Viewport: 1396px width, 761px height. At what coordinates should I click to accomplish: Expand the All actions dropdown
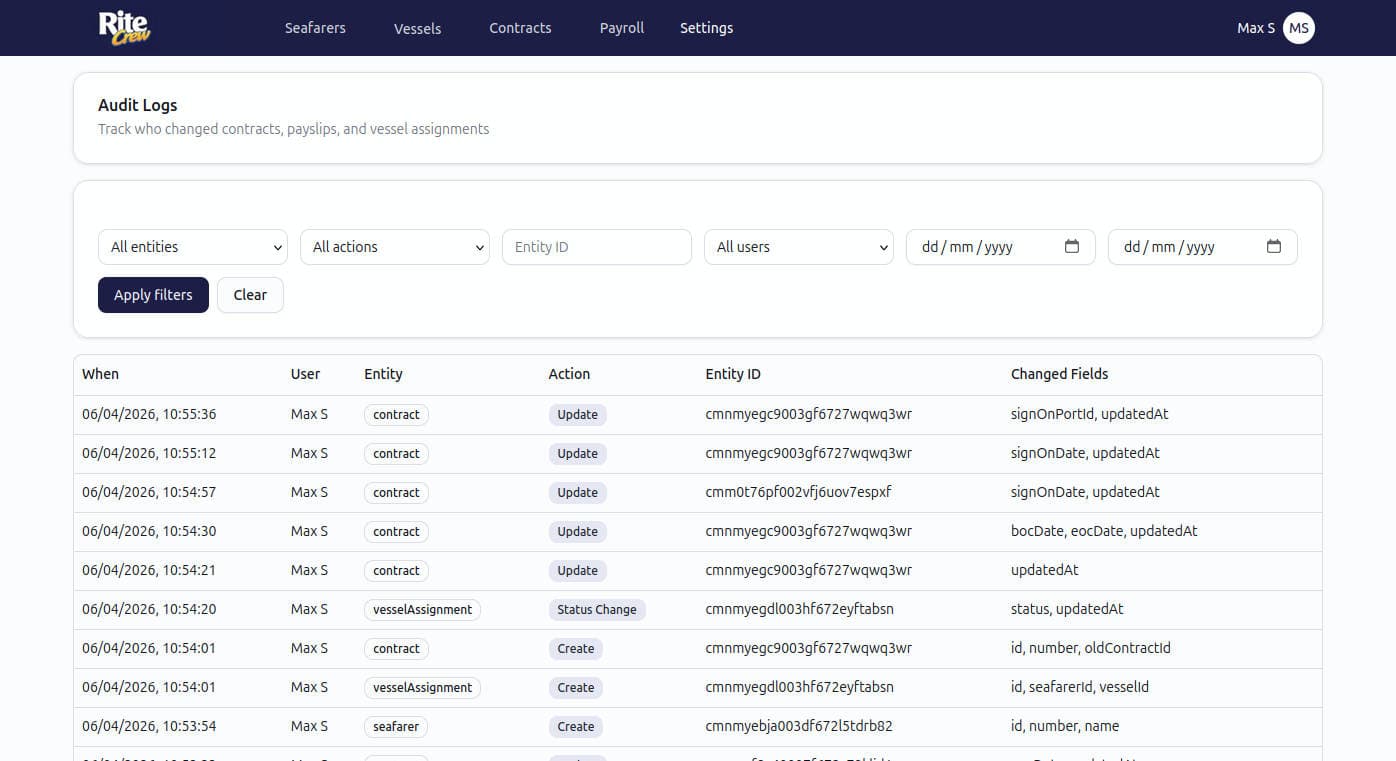point(395,247)
